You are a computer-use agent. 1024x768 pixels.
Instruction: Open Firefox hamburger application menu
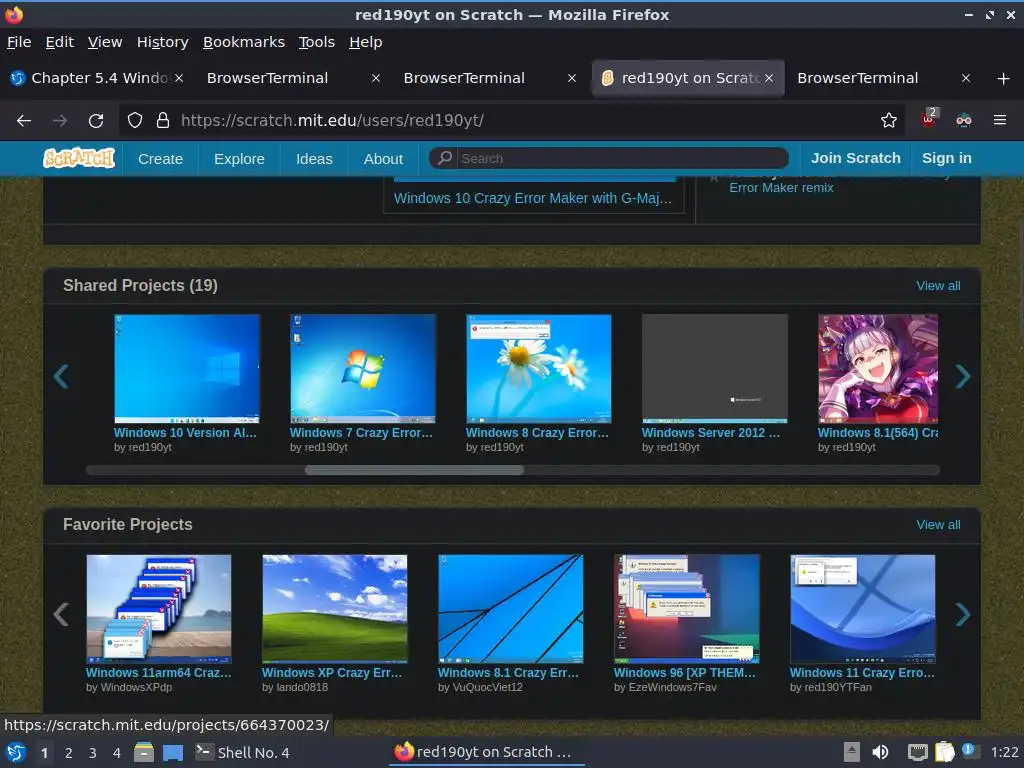tap(1000, 120)
